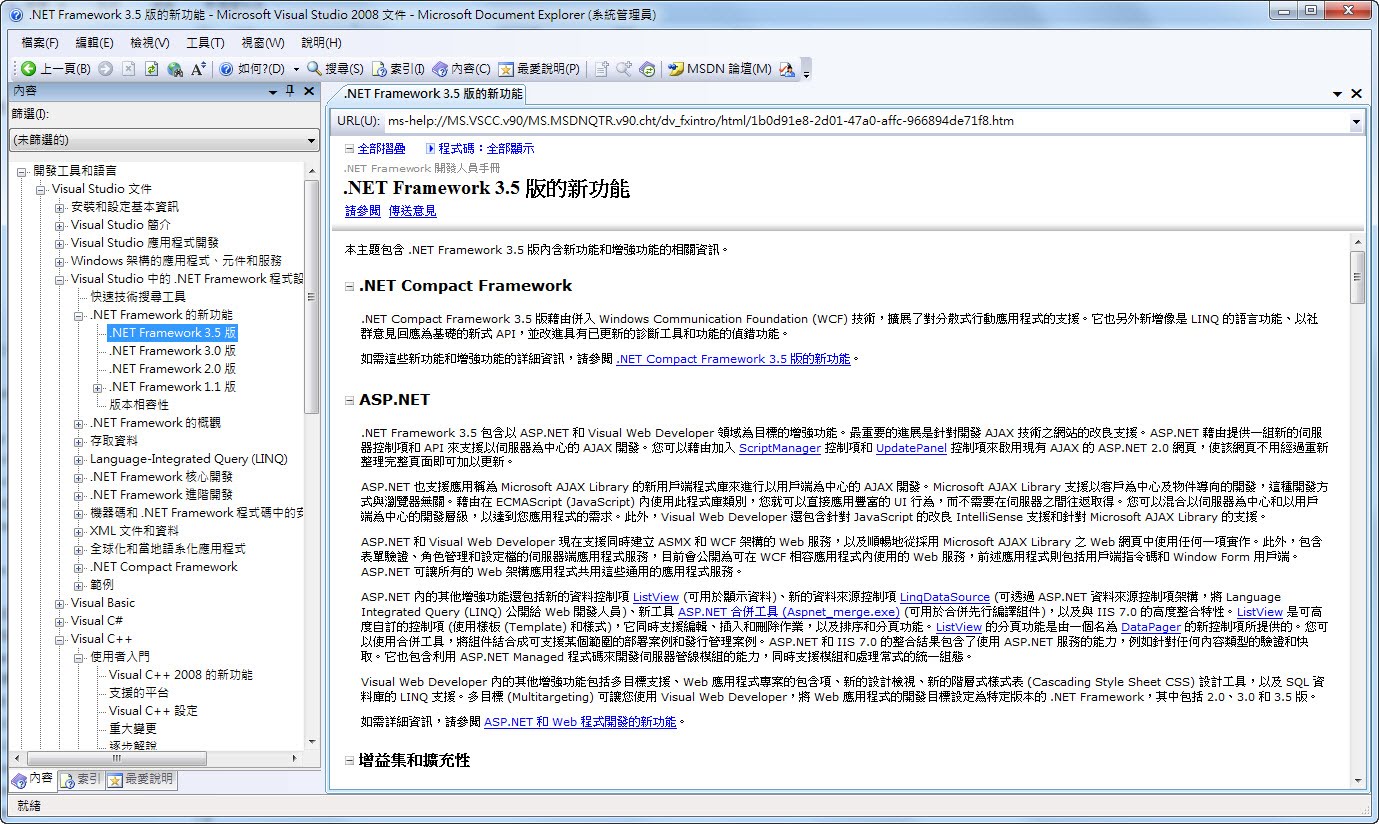Viewport: 1379px width, 824px height.
Task: Open the 說明(H) menu
Action: (x=321, y=43)
